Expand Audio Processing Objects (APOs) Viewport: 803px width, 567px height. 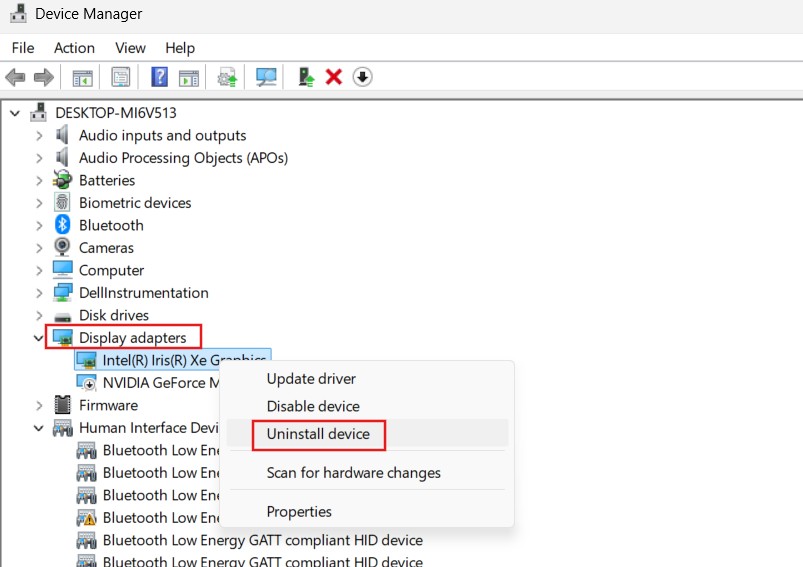coord(39,158)
